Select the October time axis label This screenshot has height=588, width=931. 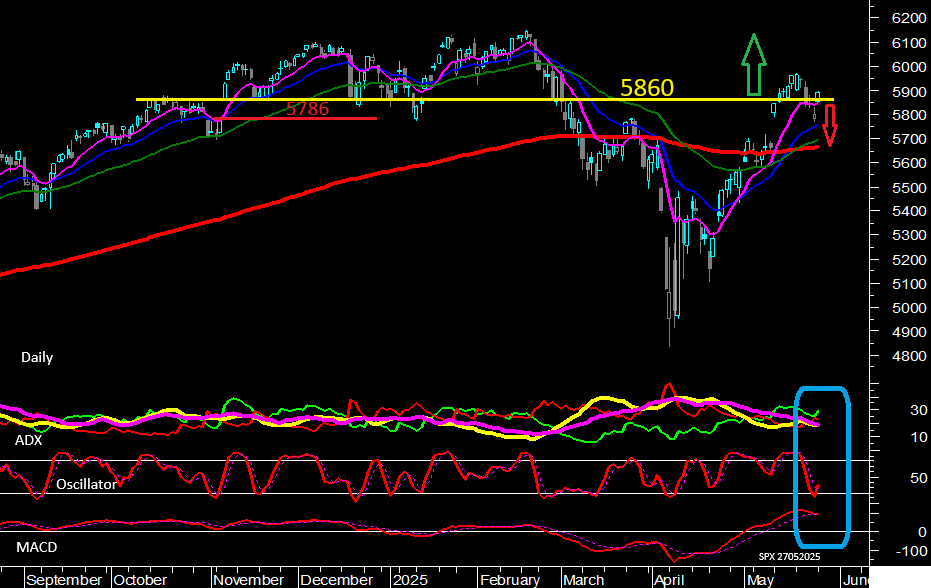click(x=140, y=580)
